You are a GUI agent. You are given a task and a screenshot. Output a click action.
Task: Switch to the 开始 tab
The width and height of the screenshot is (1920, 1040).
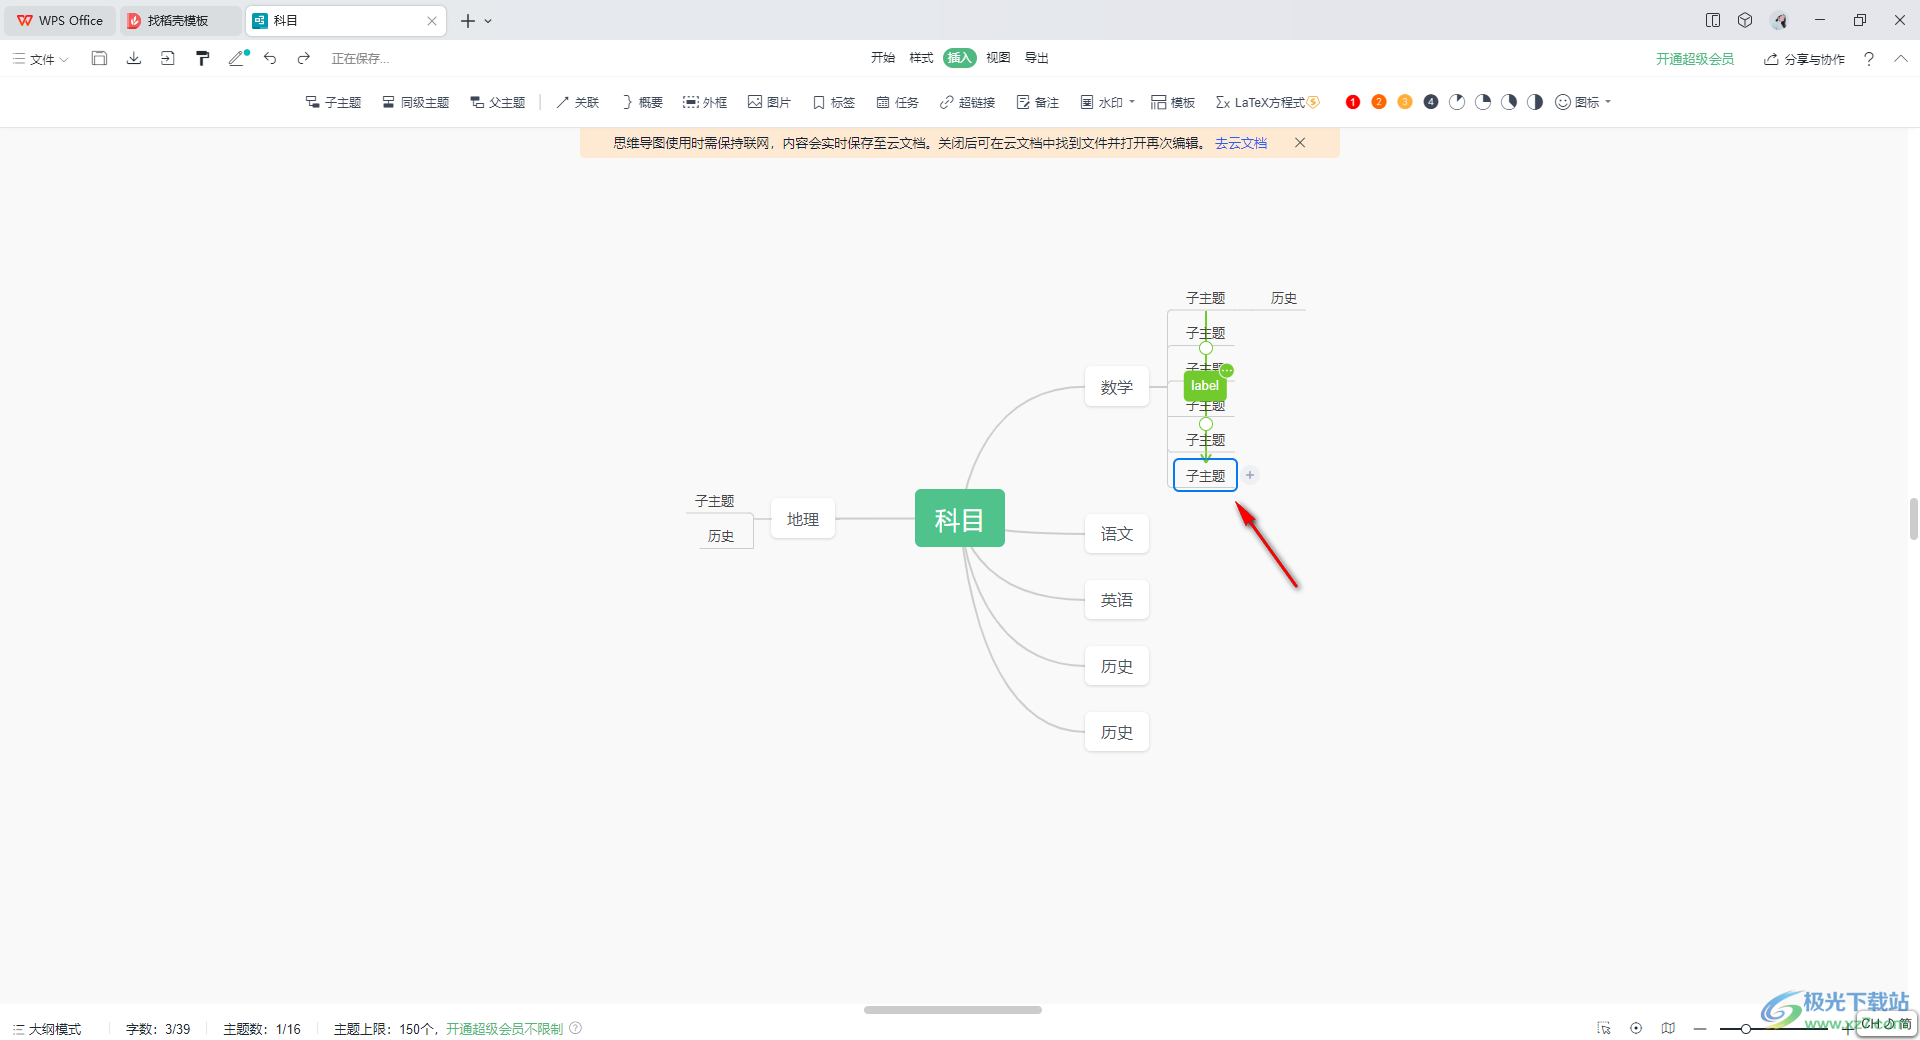(x=883, y=58)
